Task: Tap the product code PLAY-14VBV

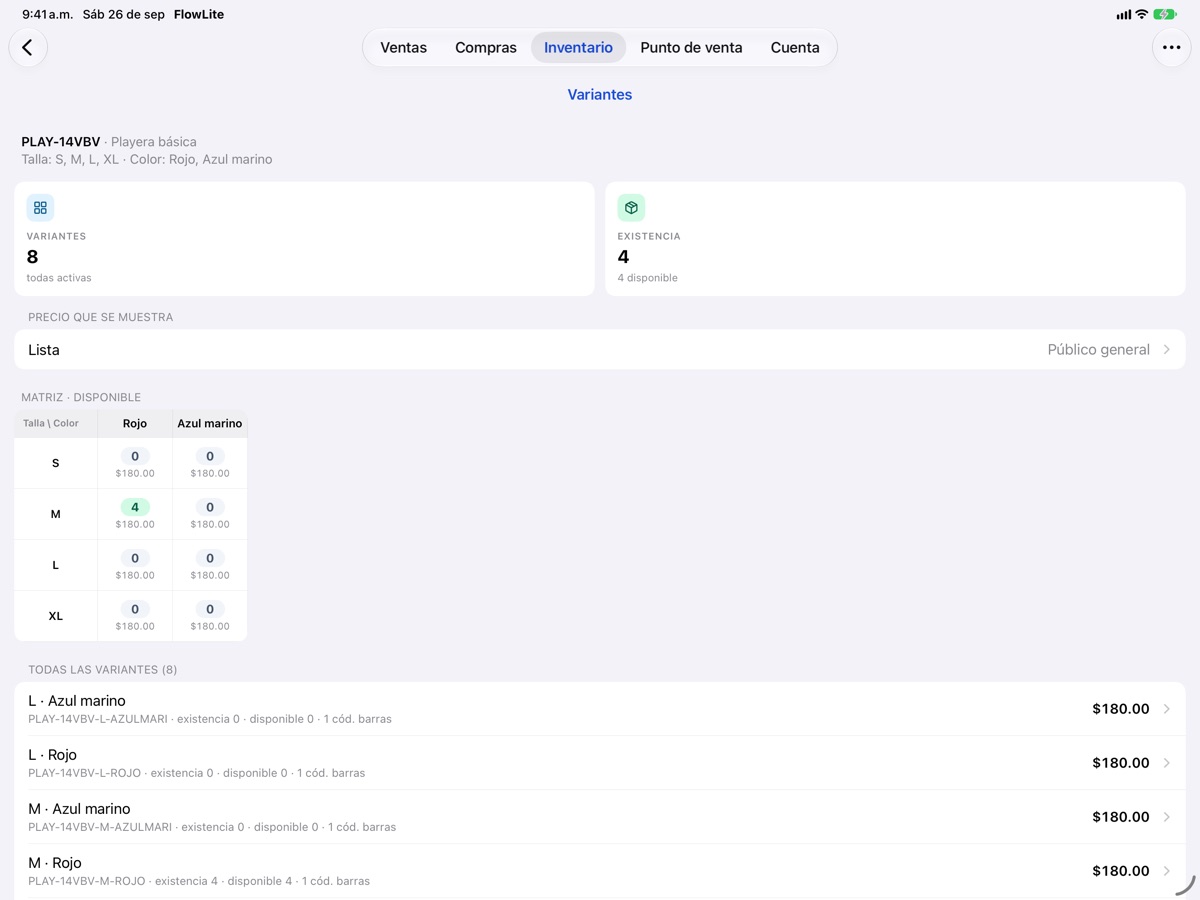Action: pyautogui.click(x=61, y=142)
